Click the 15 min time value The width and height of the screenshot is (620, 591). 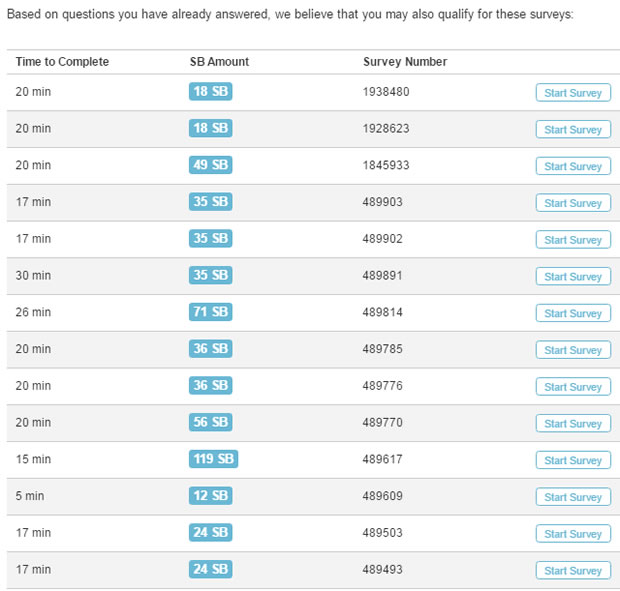(33, 459)
